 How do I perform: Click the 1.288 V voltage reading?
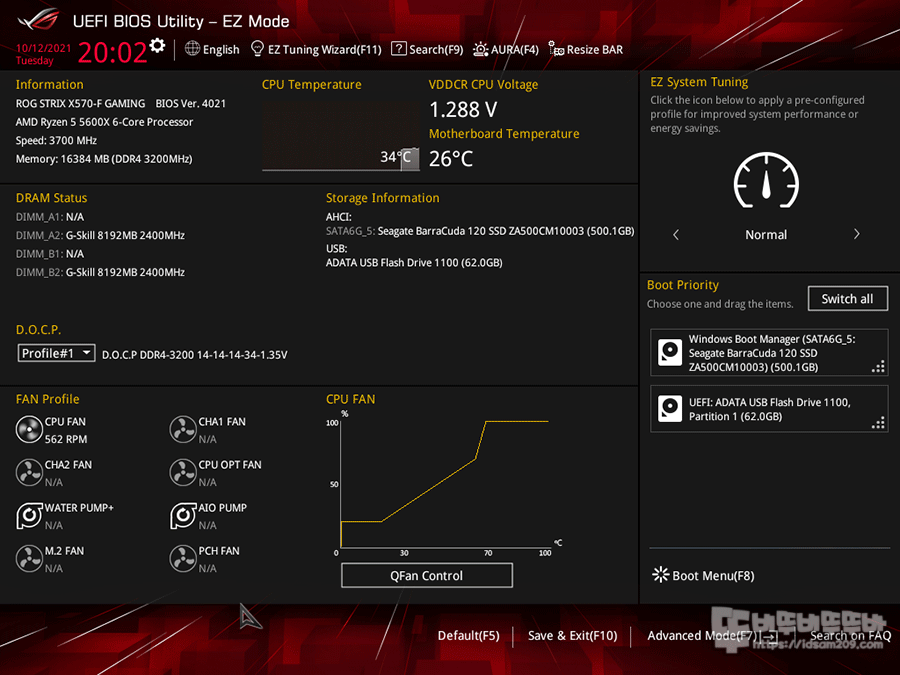click(463, 109)
